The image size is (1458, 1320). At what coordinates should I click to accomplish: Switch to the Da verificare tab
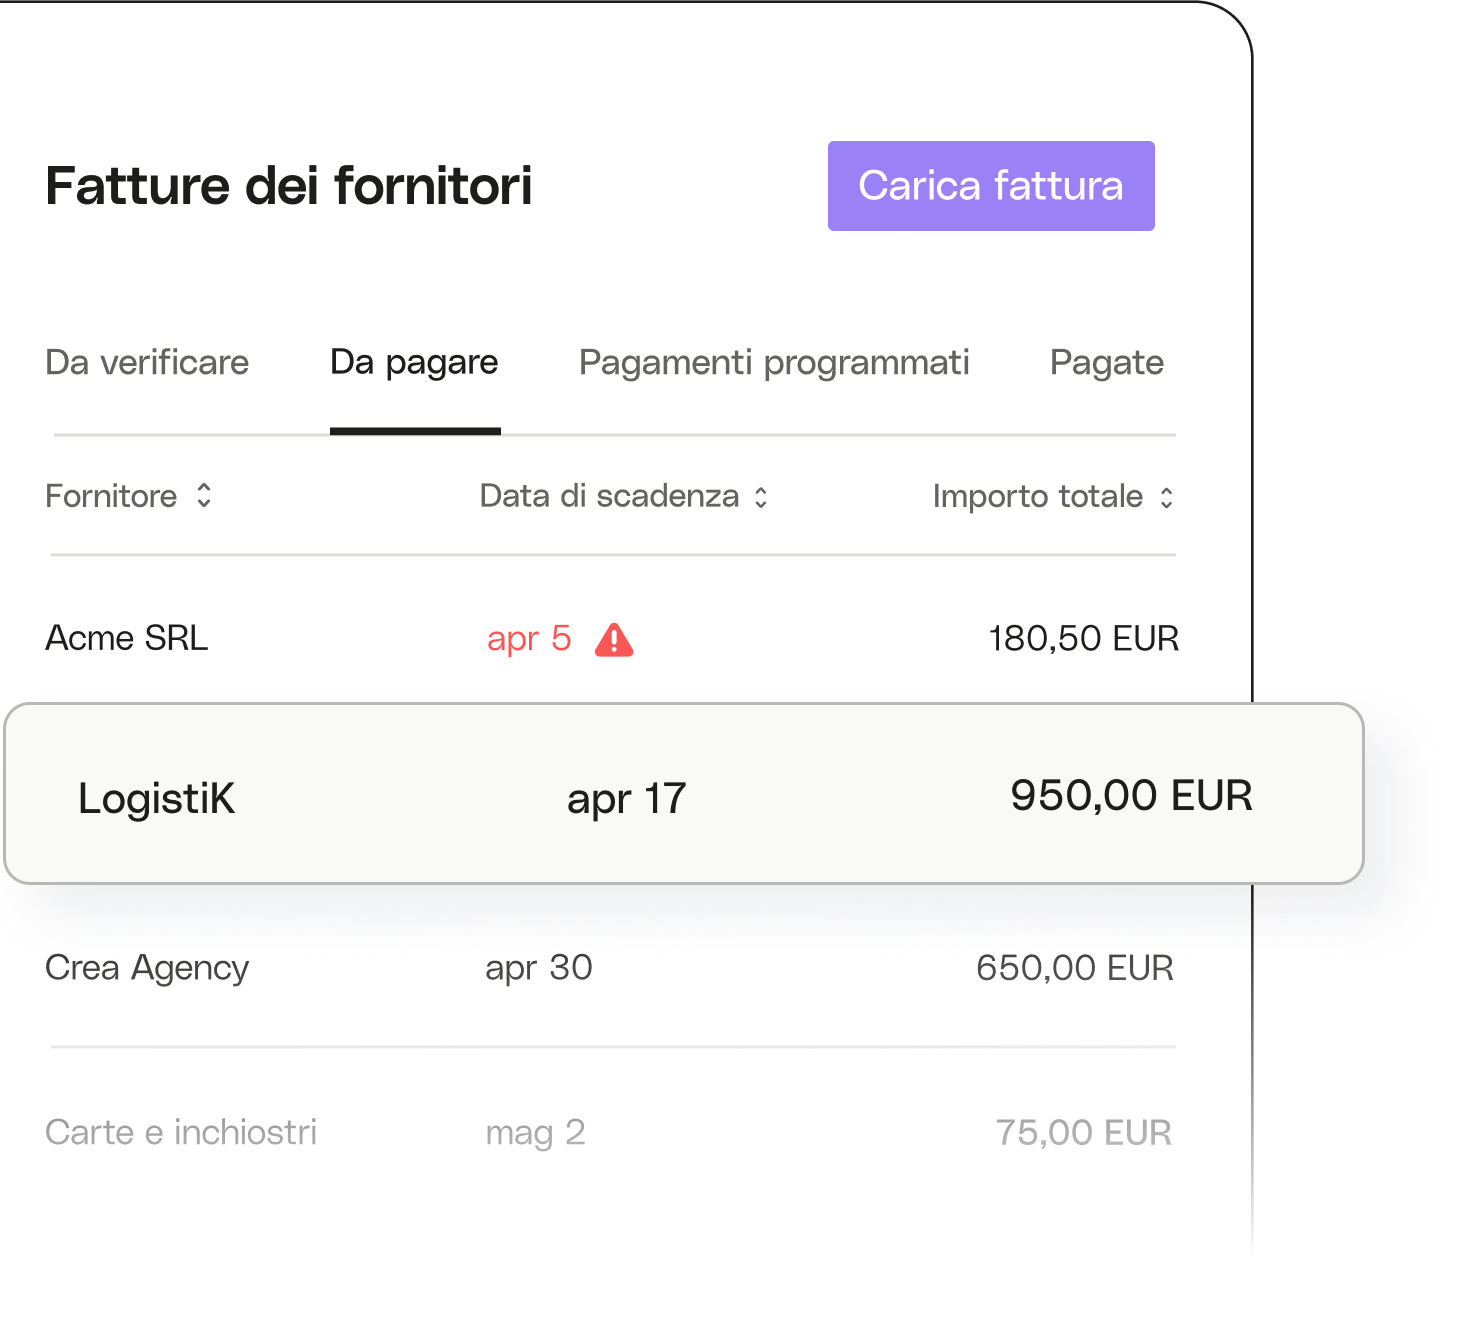tap(147, 362)
